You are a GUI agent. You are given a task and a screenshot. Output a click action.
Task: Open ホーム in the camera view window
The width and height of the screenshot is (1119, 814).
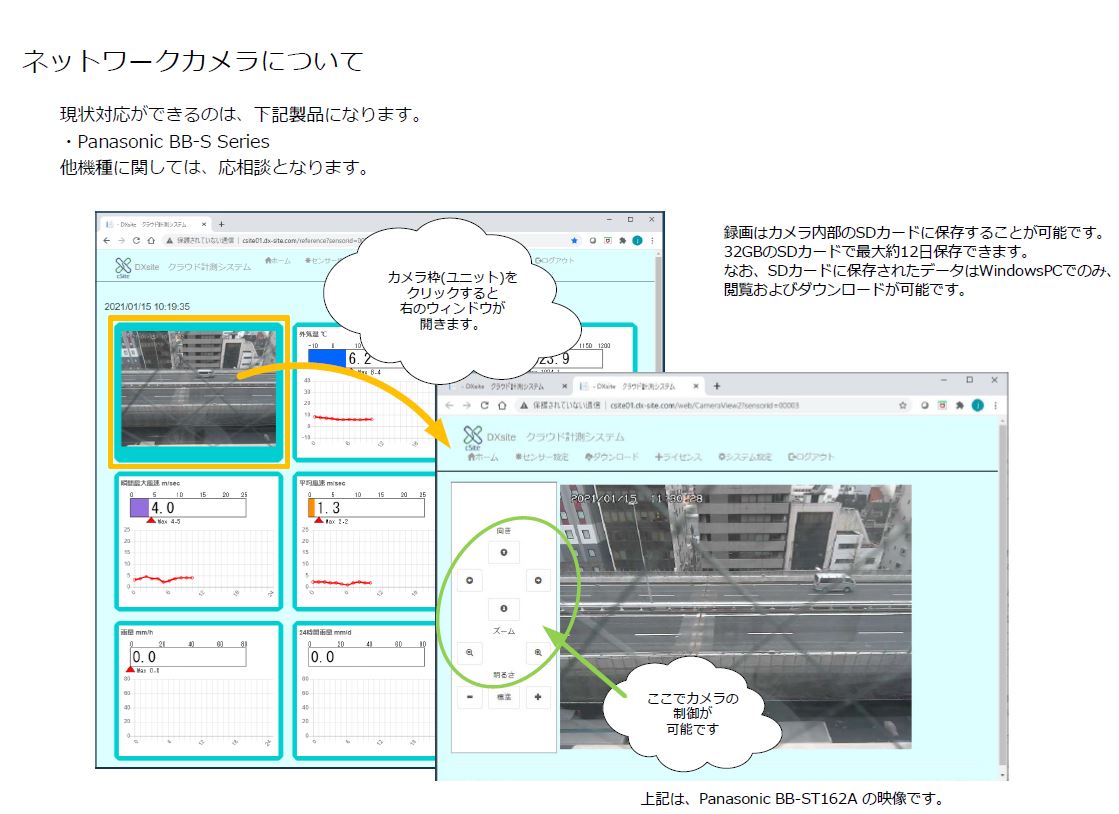pos(483,457)
